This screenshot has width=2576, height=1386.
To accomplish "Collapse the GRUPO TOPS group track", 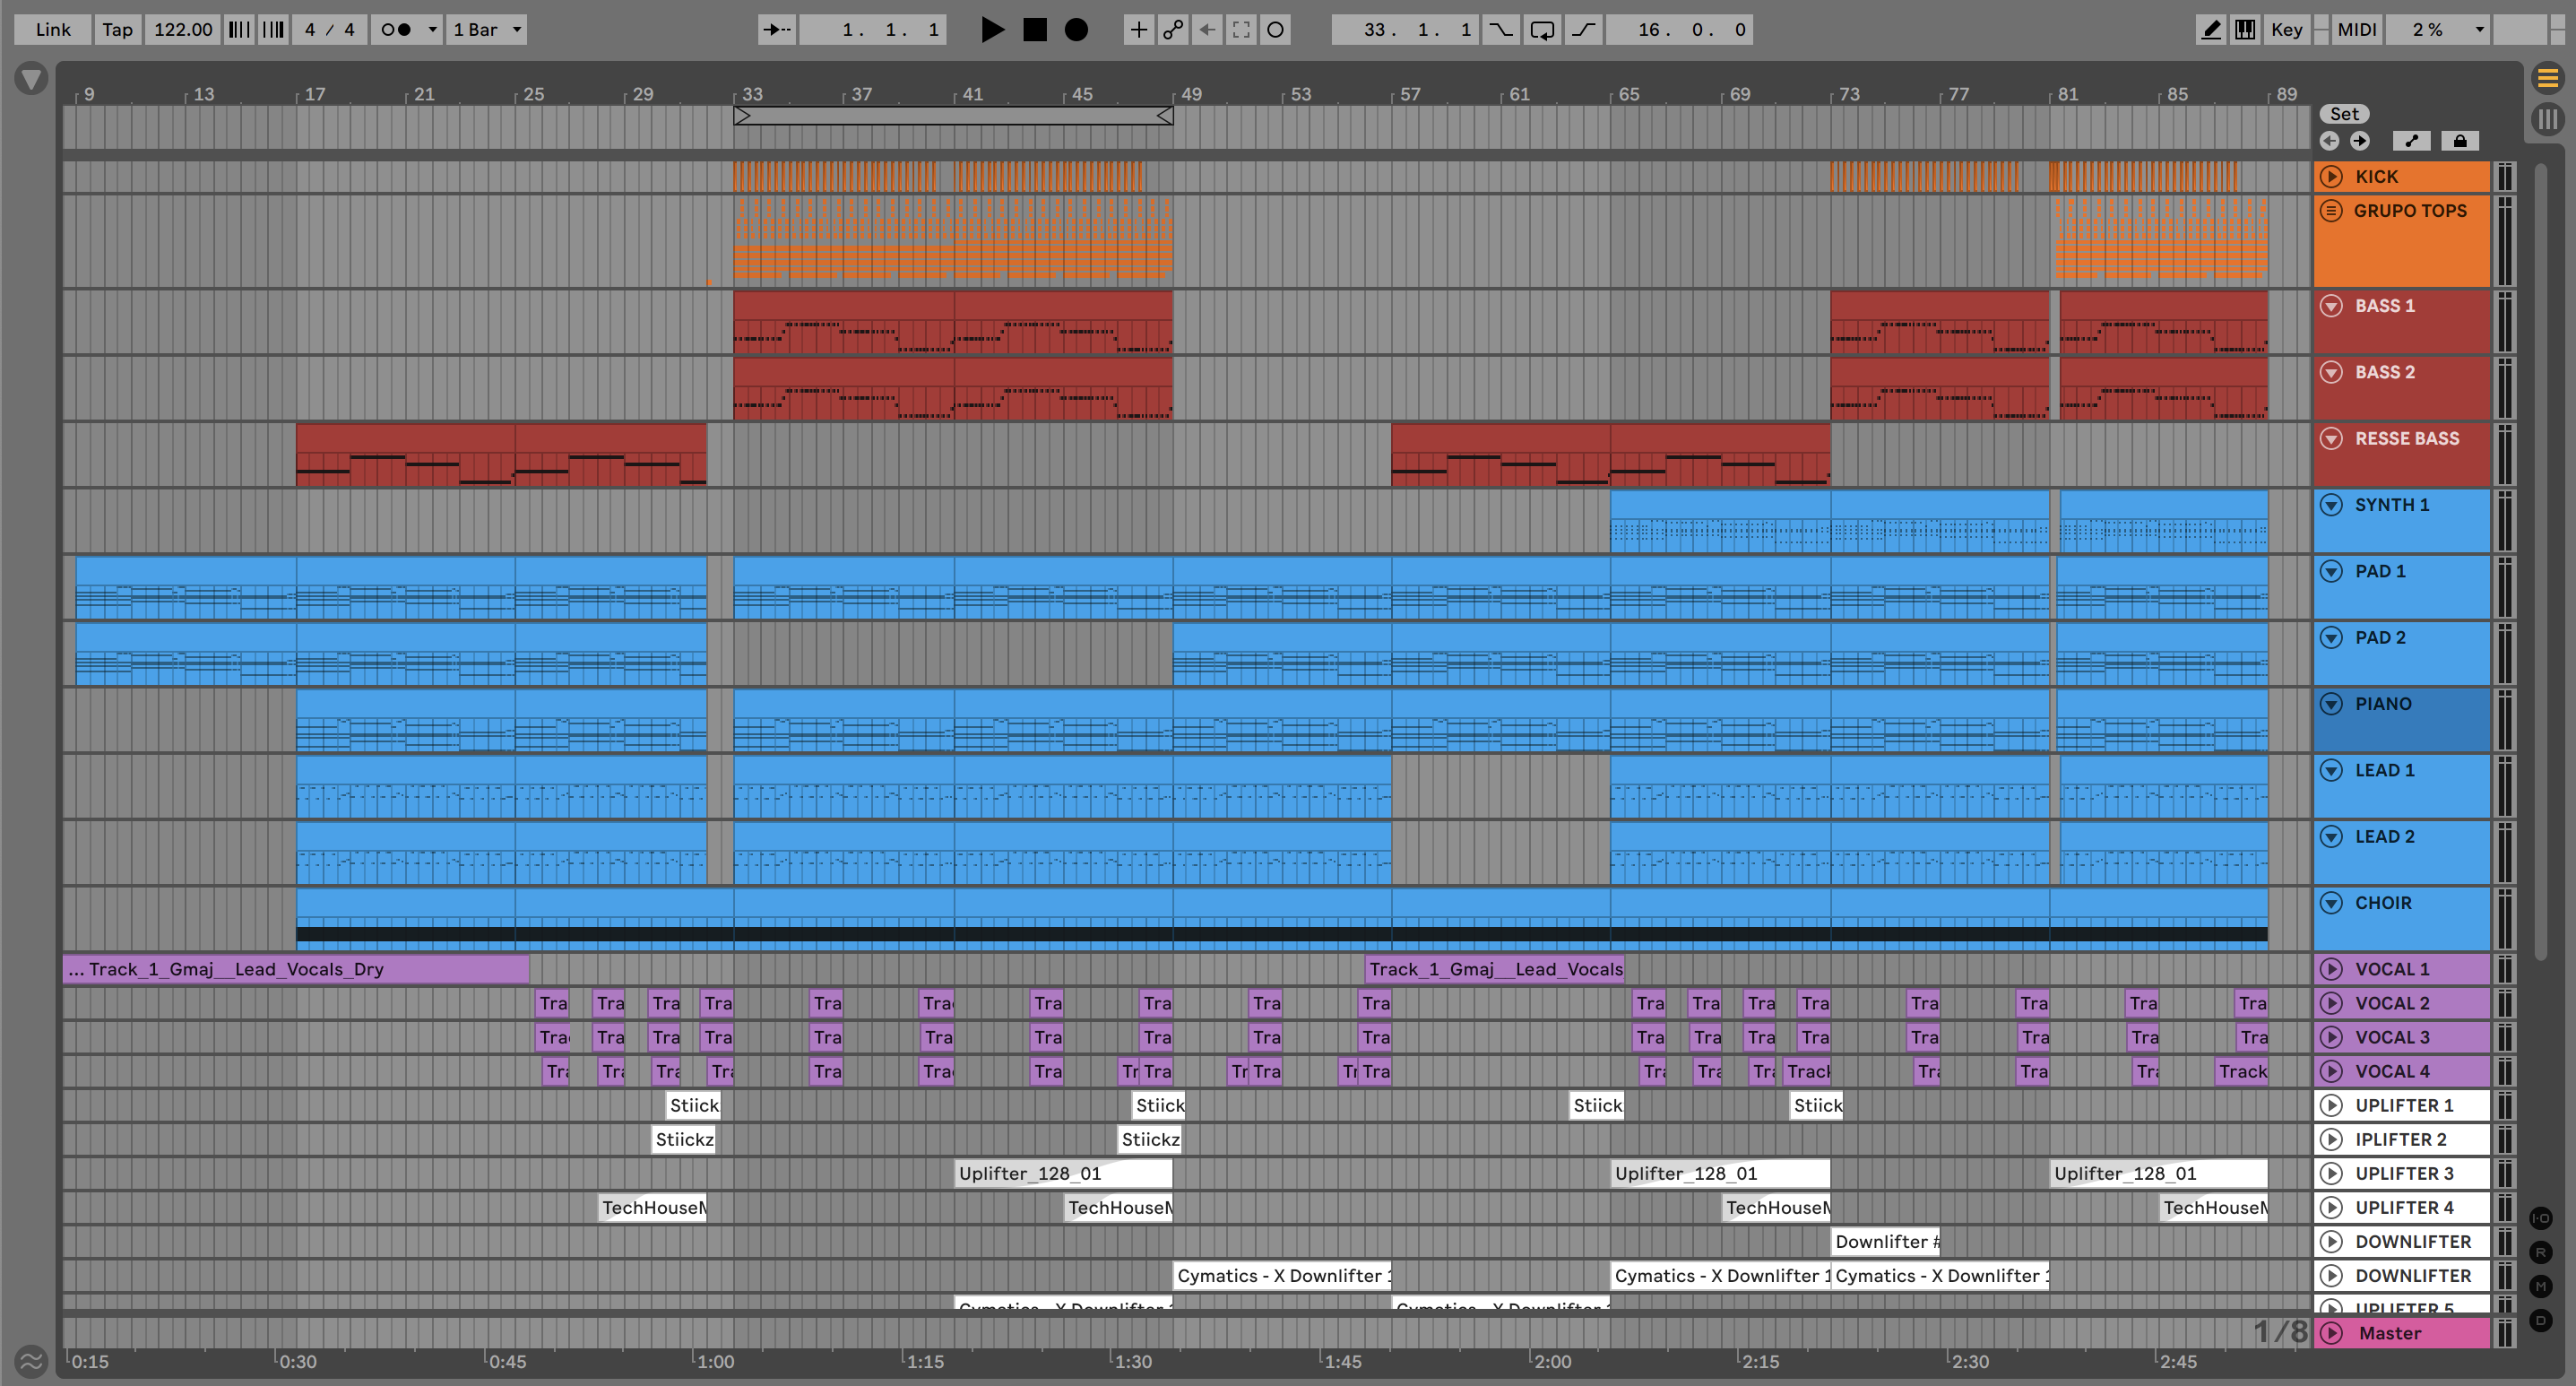I will [x=2331, y=211].
